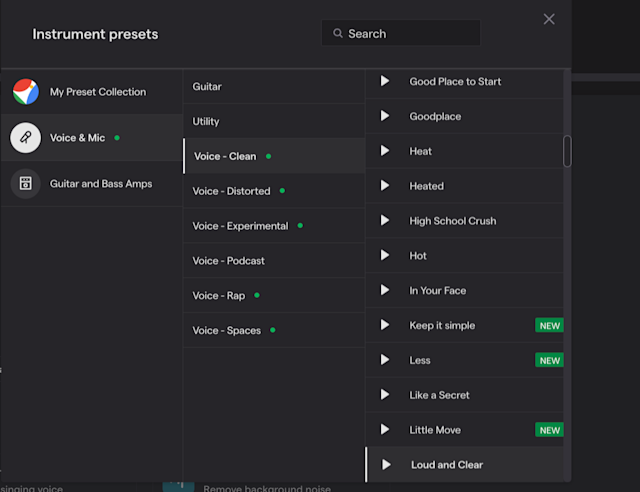Click the My Preset Collection colorful icon
640x492 pixels.
tap(26, 91)
